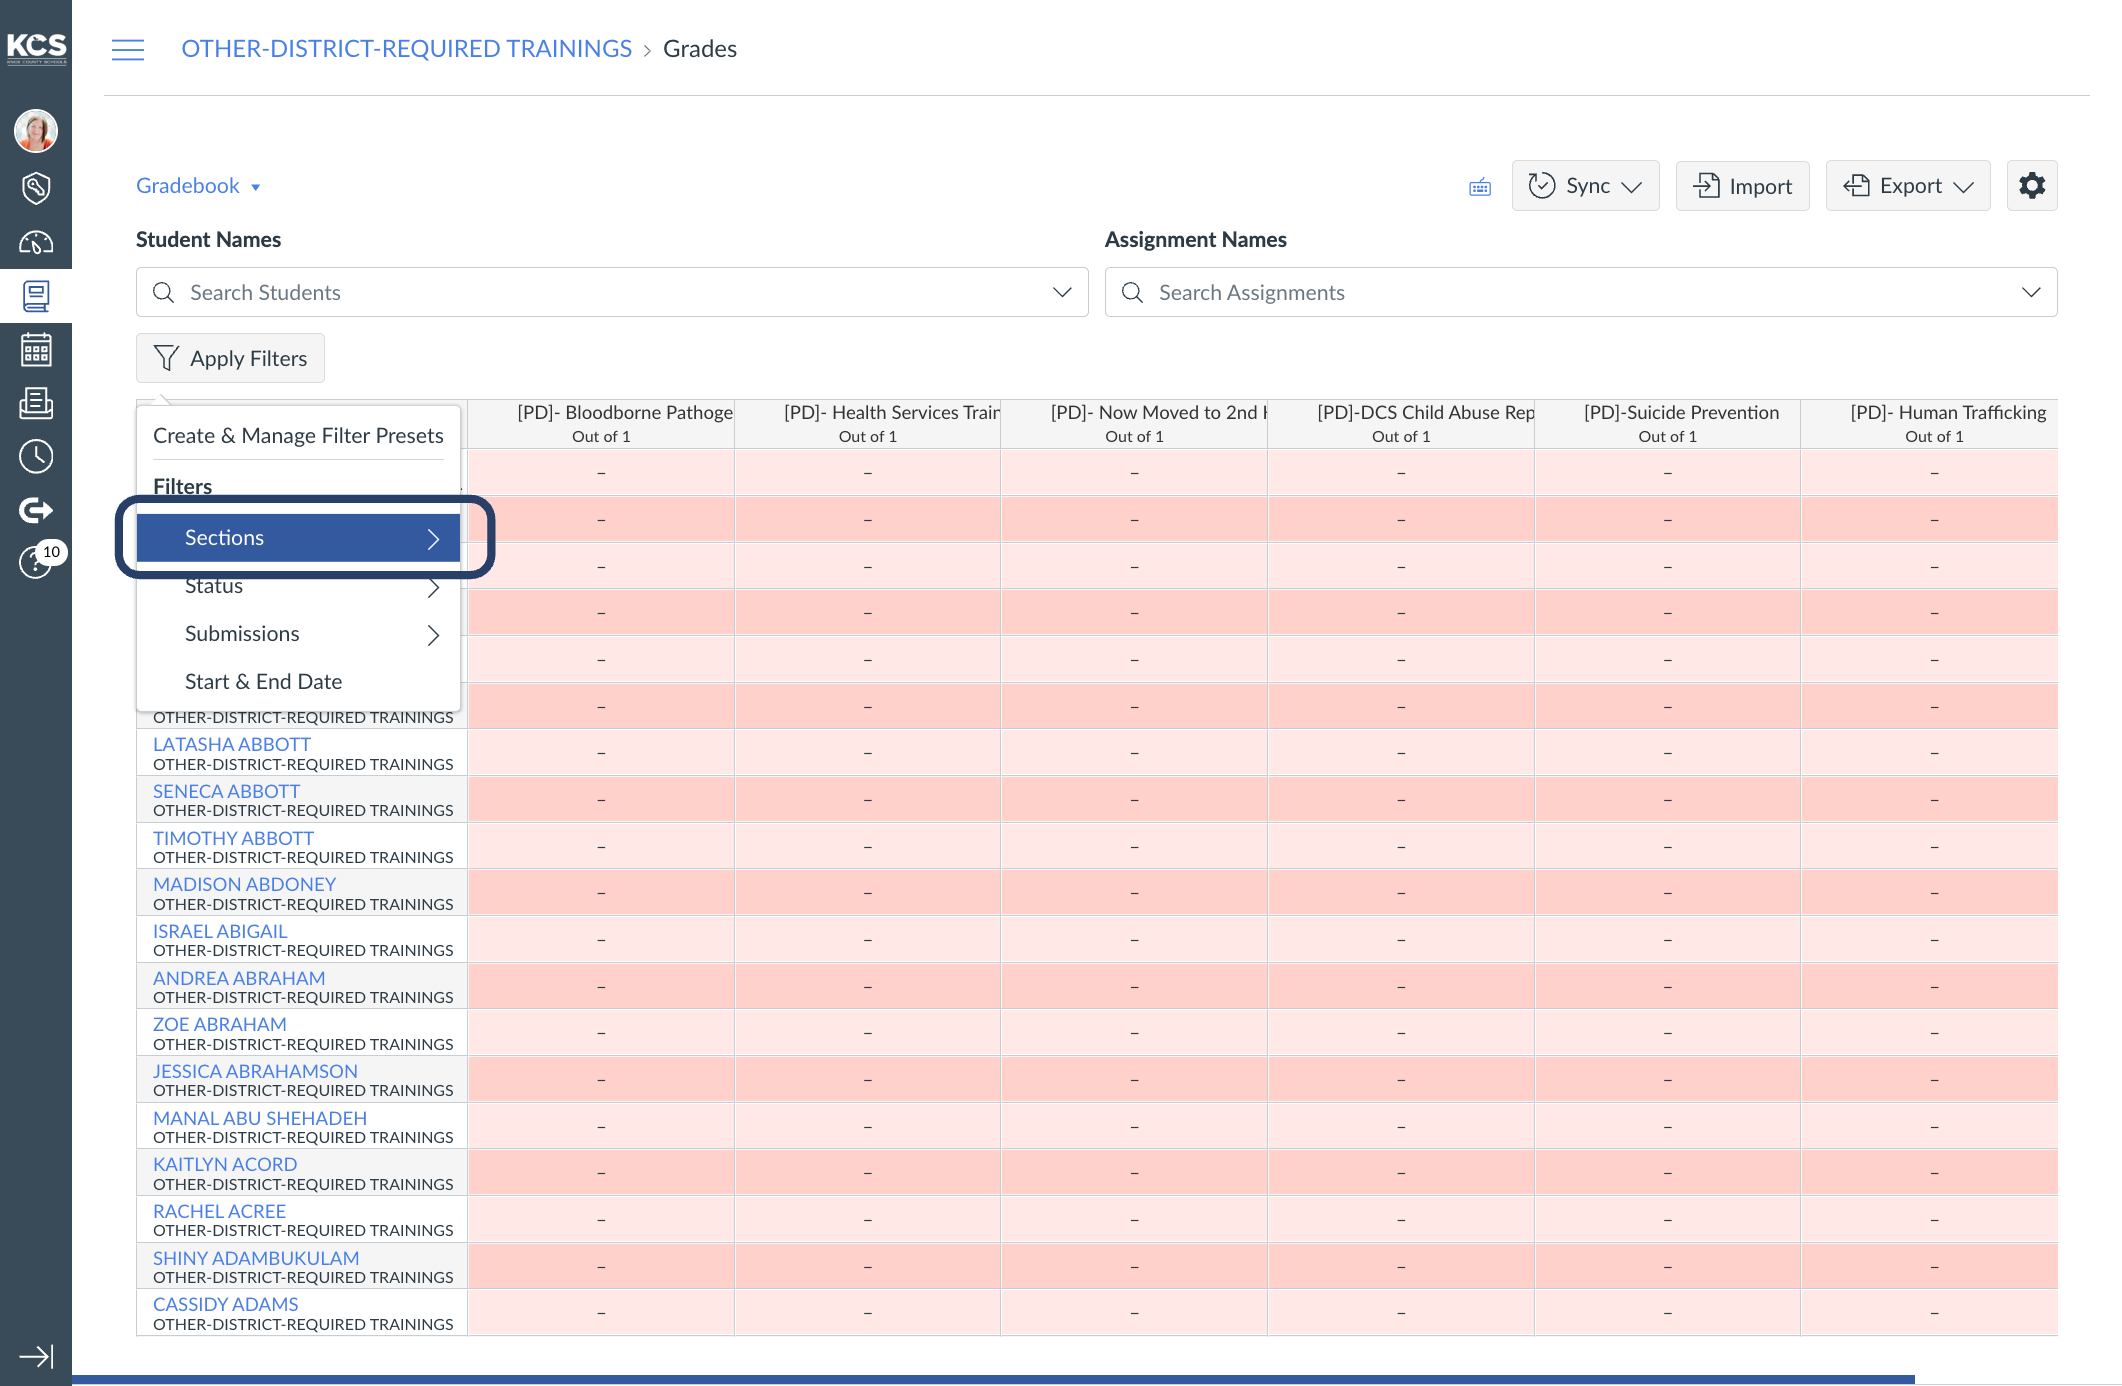The width and height of the screenshot is (2122, 1386).
Task: Click the KCS logo in sidebar
Action: coord(36,47)
